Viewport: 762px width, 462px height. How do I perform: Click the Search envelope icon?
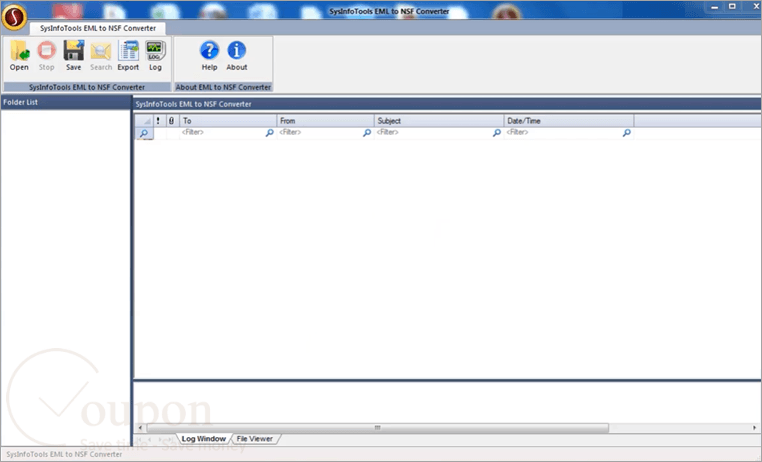[101, 56]
